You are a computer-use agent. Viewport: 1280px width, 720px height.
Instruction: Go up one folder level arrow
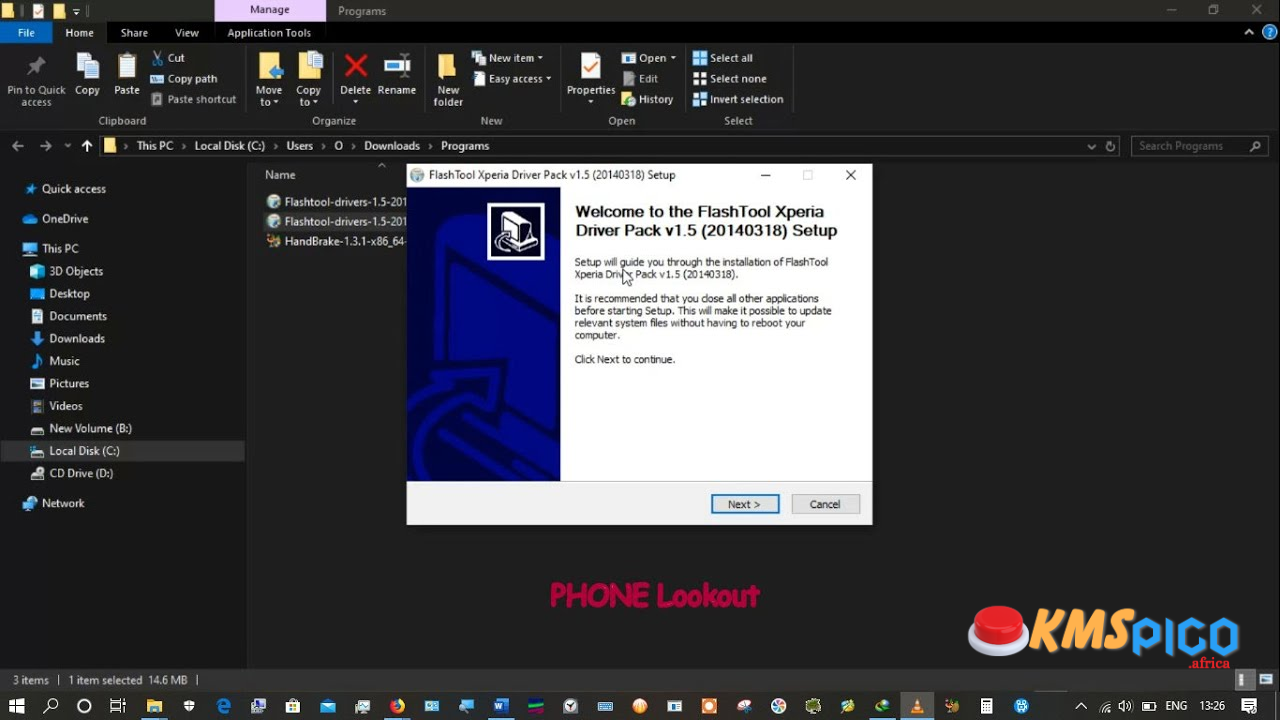87,146
